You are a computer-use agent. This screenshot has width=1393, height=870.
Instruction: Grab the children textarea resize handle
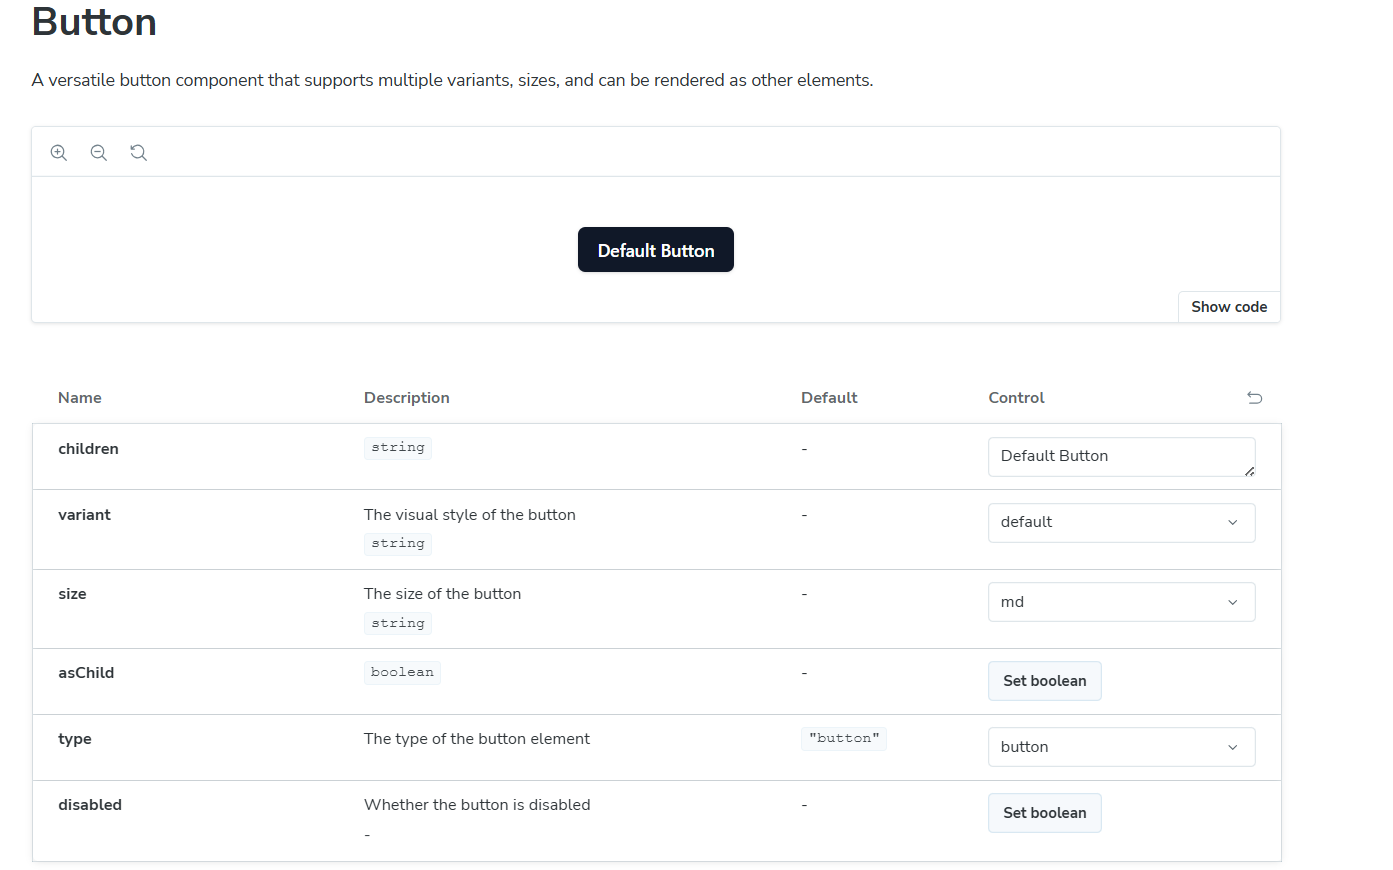point(1250,471)
